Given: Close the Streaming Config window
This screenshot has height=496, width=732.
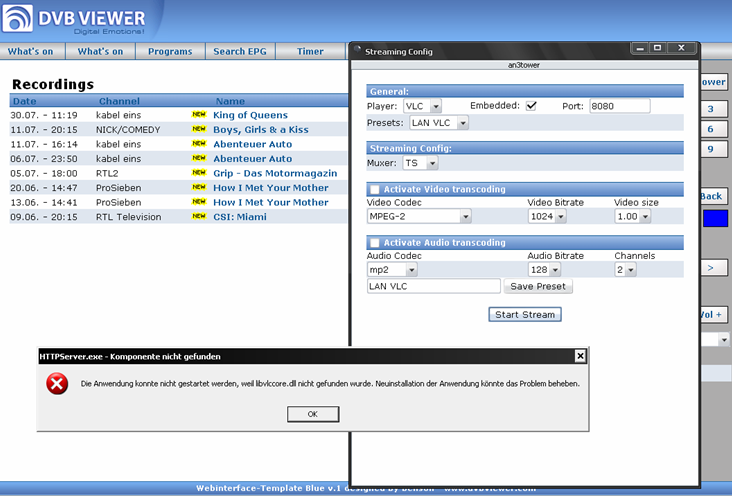Looking at the screenshot, I should pos(681,48).
